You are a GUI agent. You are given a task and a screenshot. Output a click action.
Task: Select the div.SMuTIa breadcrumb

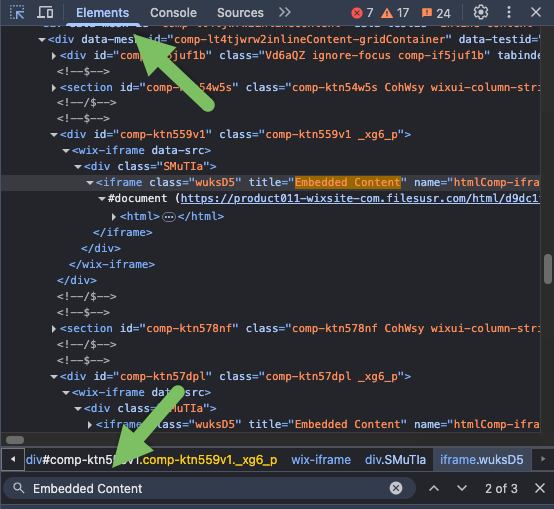[x=395, y=460]
